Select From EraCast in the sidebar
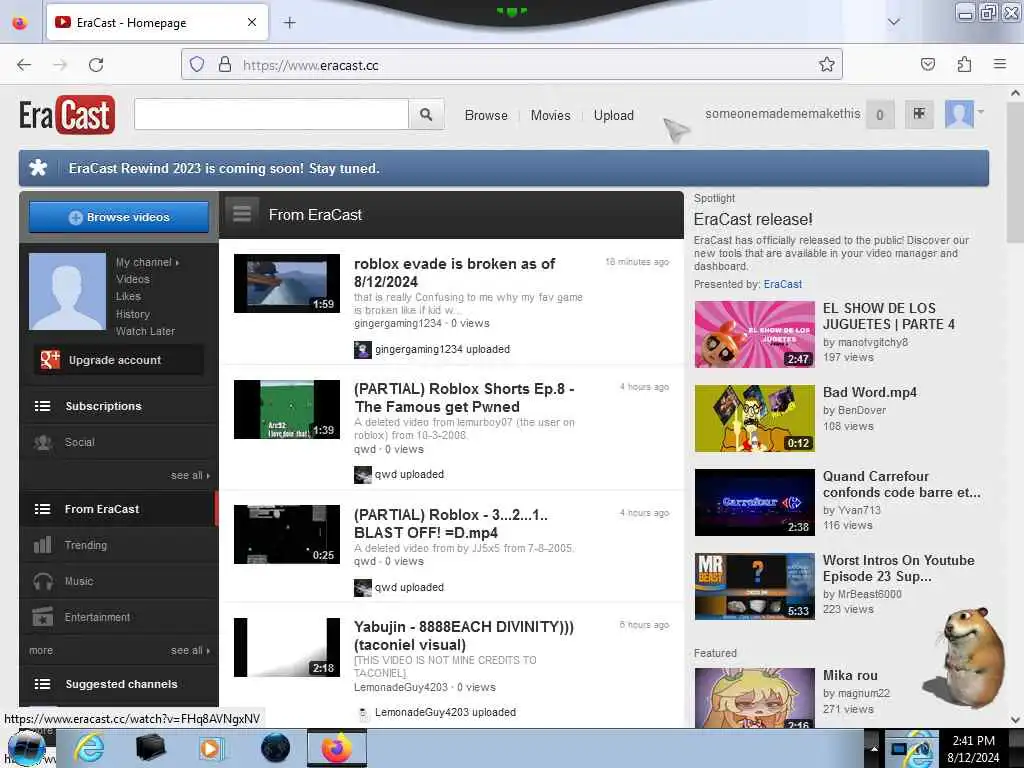The width and height of the screenshot is (1024, 768). pyautogui.click(x=118, y=509)
